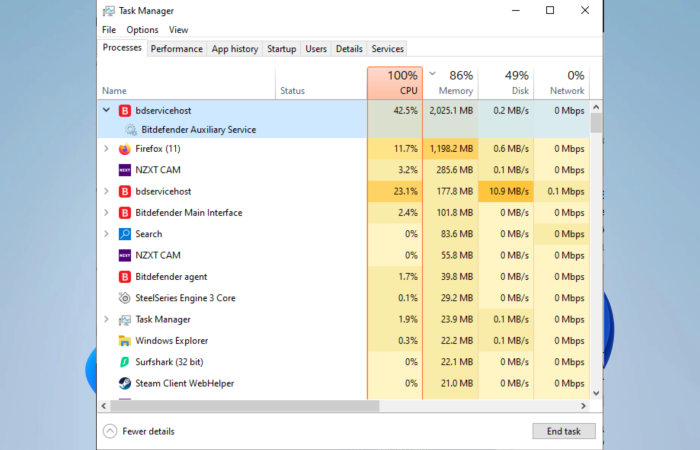Maximize the Task Manager window
Image resolution: width=700 pixels, height=450 pixels.
point(550,10)
